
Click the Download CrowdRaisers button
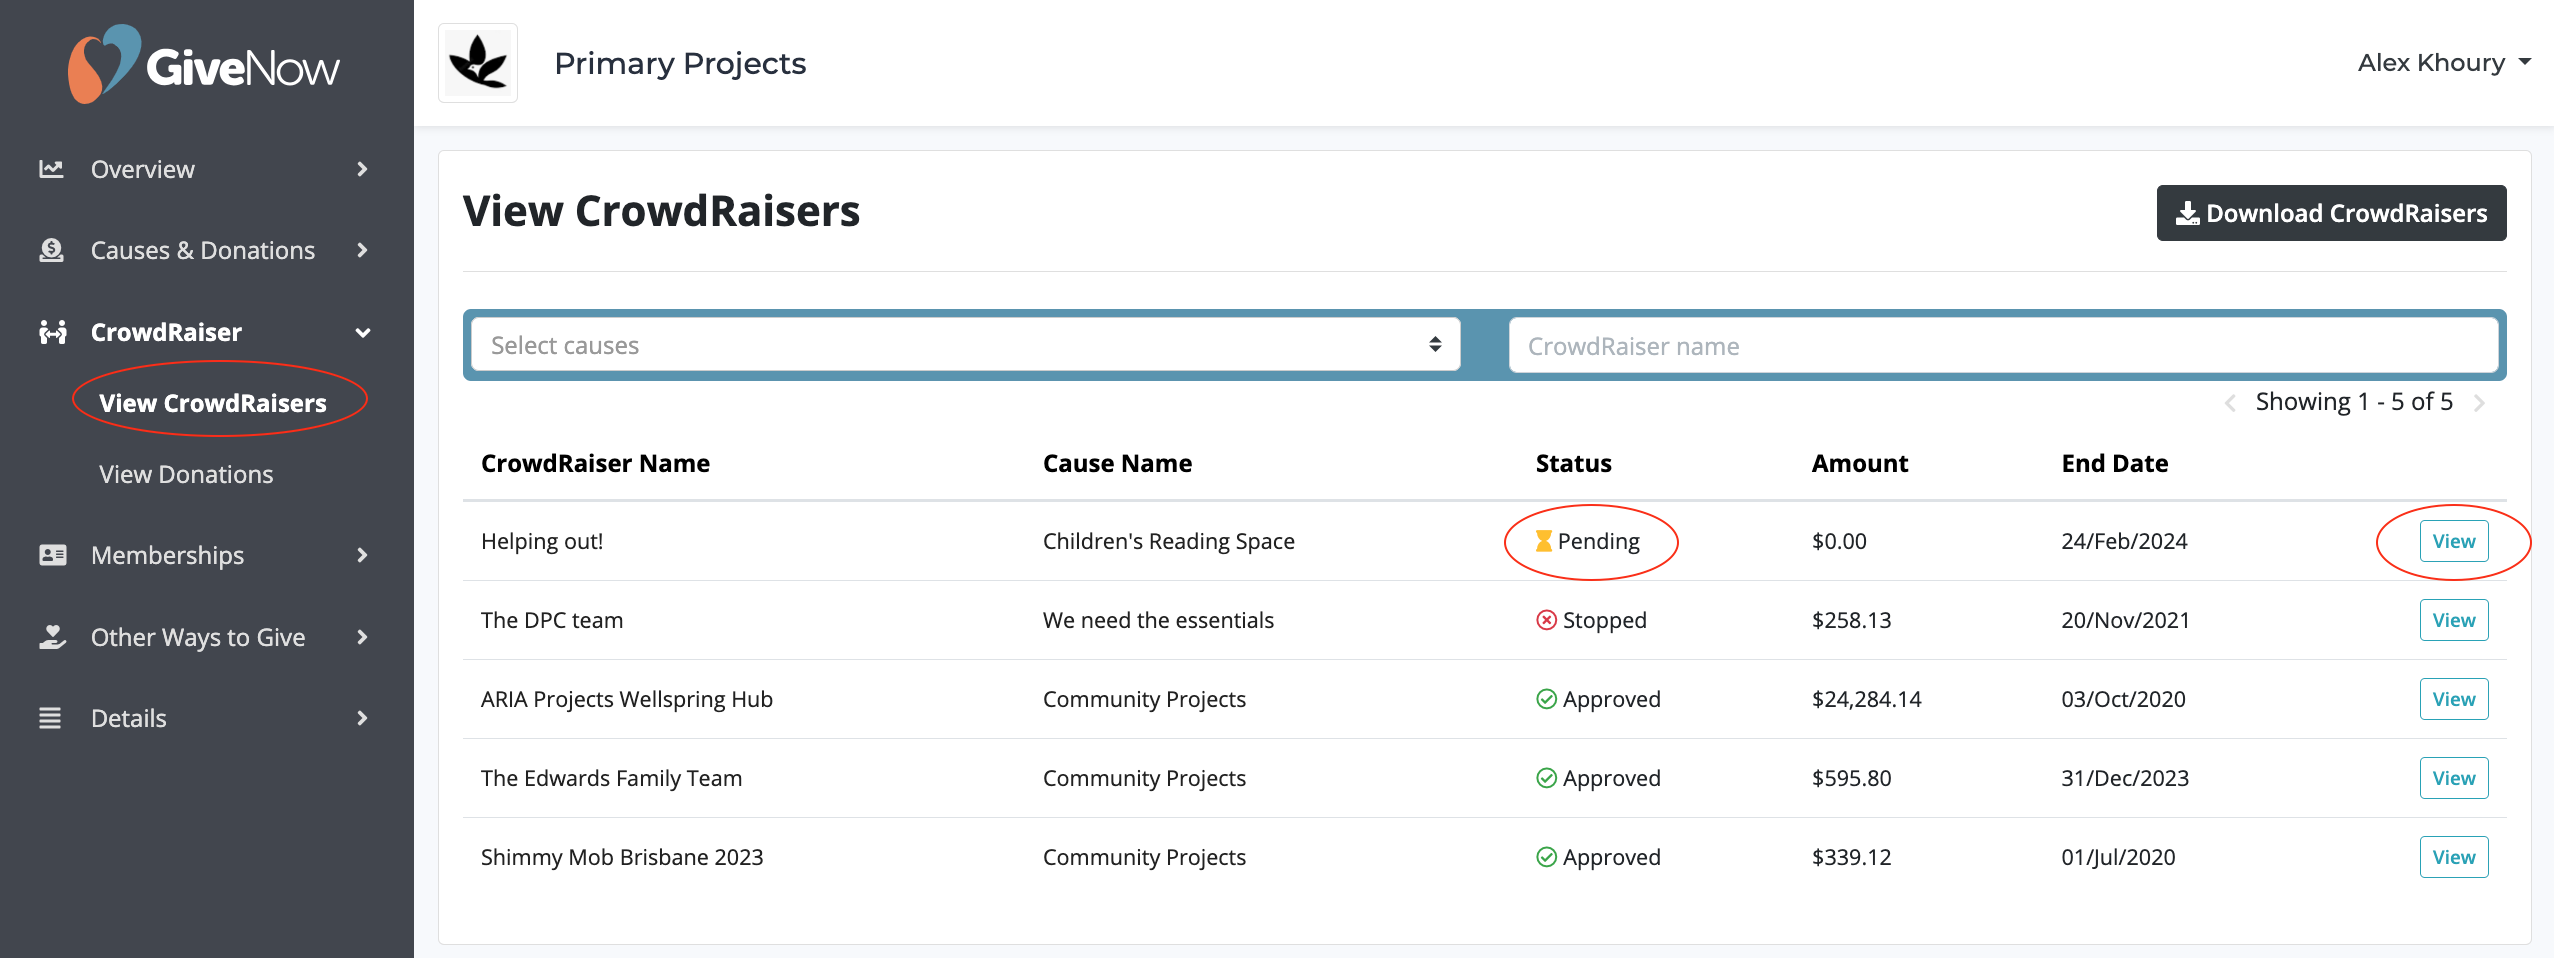(x=2331, y=213)
